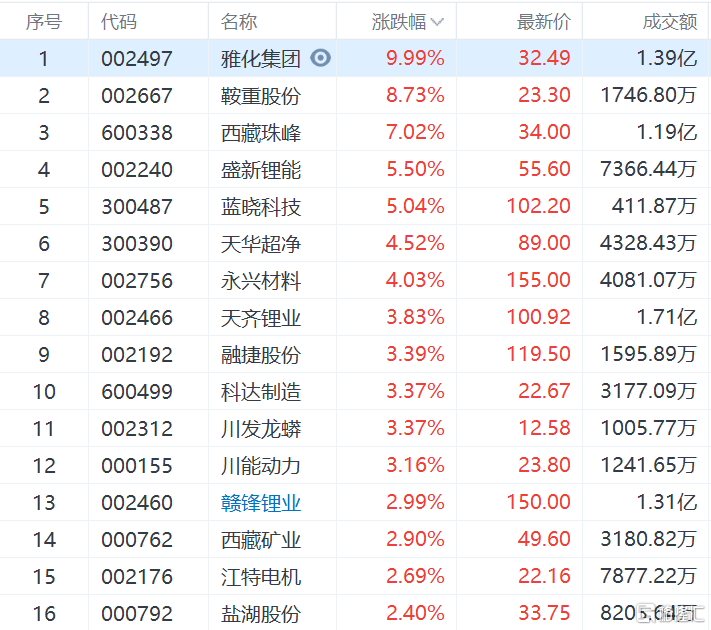
Task: Click the watch icon beside 雅化集团
Action: click(x=321, y=58)
